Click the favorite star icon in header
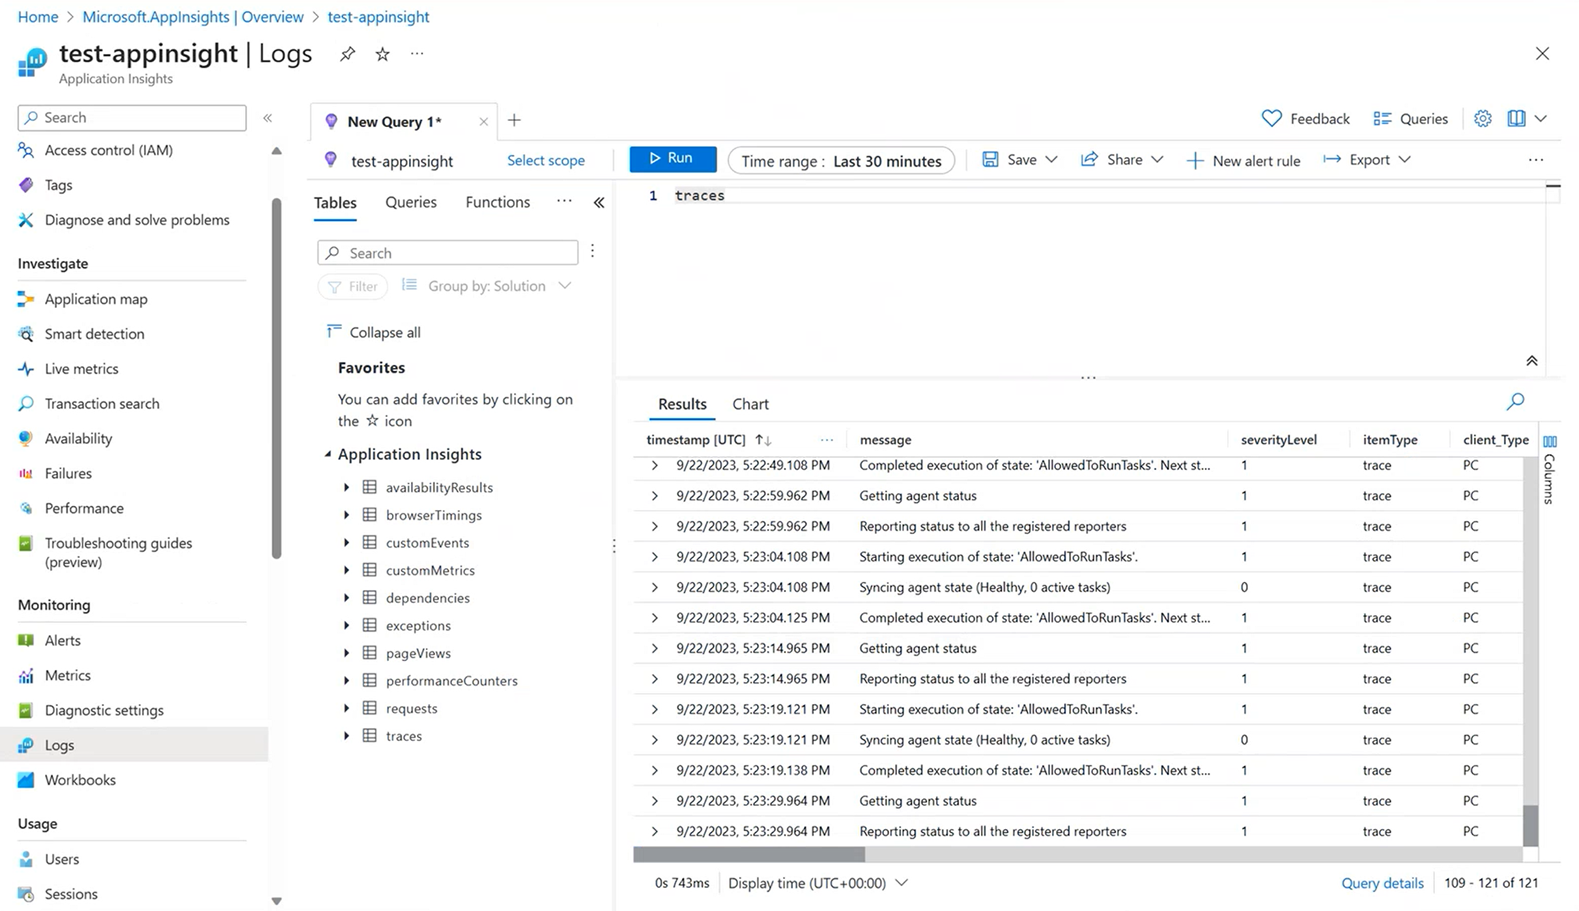 coord(382,54)
